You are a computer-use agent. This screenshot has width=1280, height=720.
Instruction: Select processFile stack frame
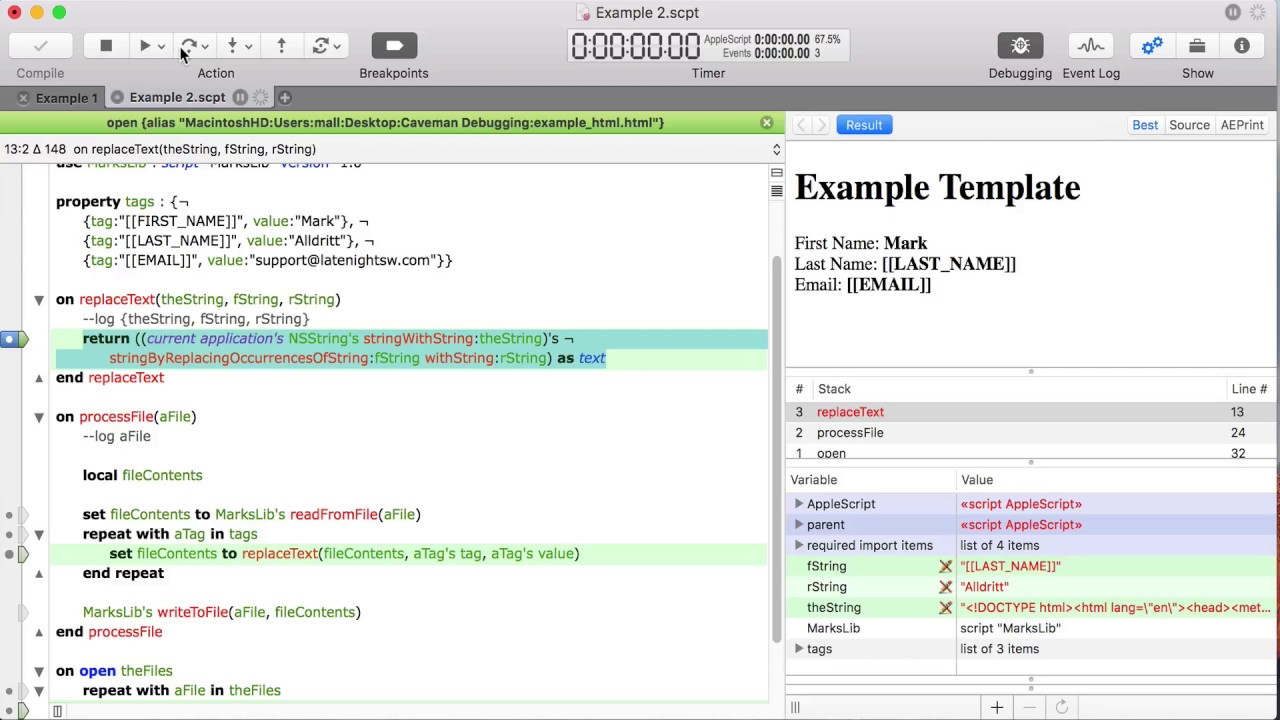[x=1032, y=433]
